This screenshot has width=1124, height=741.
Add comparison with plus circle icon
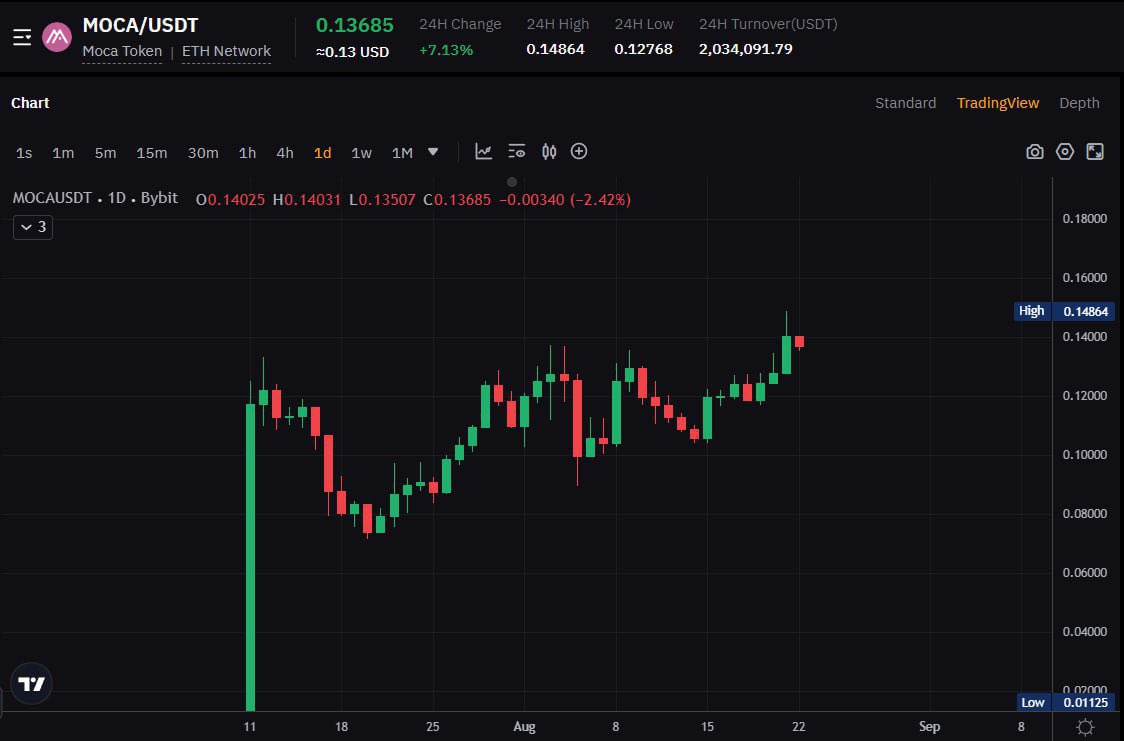[x=579, y=151]
